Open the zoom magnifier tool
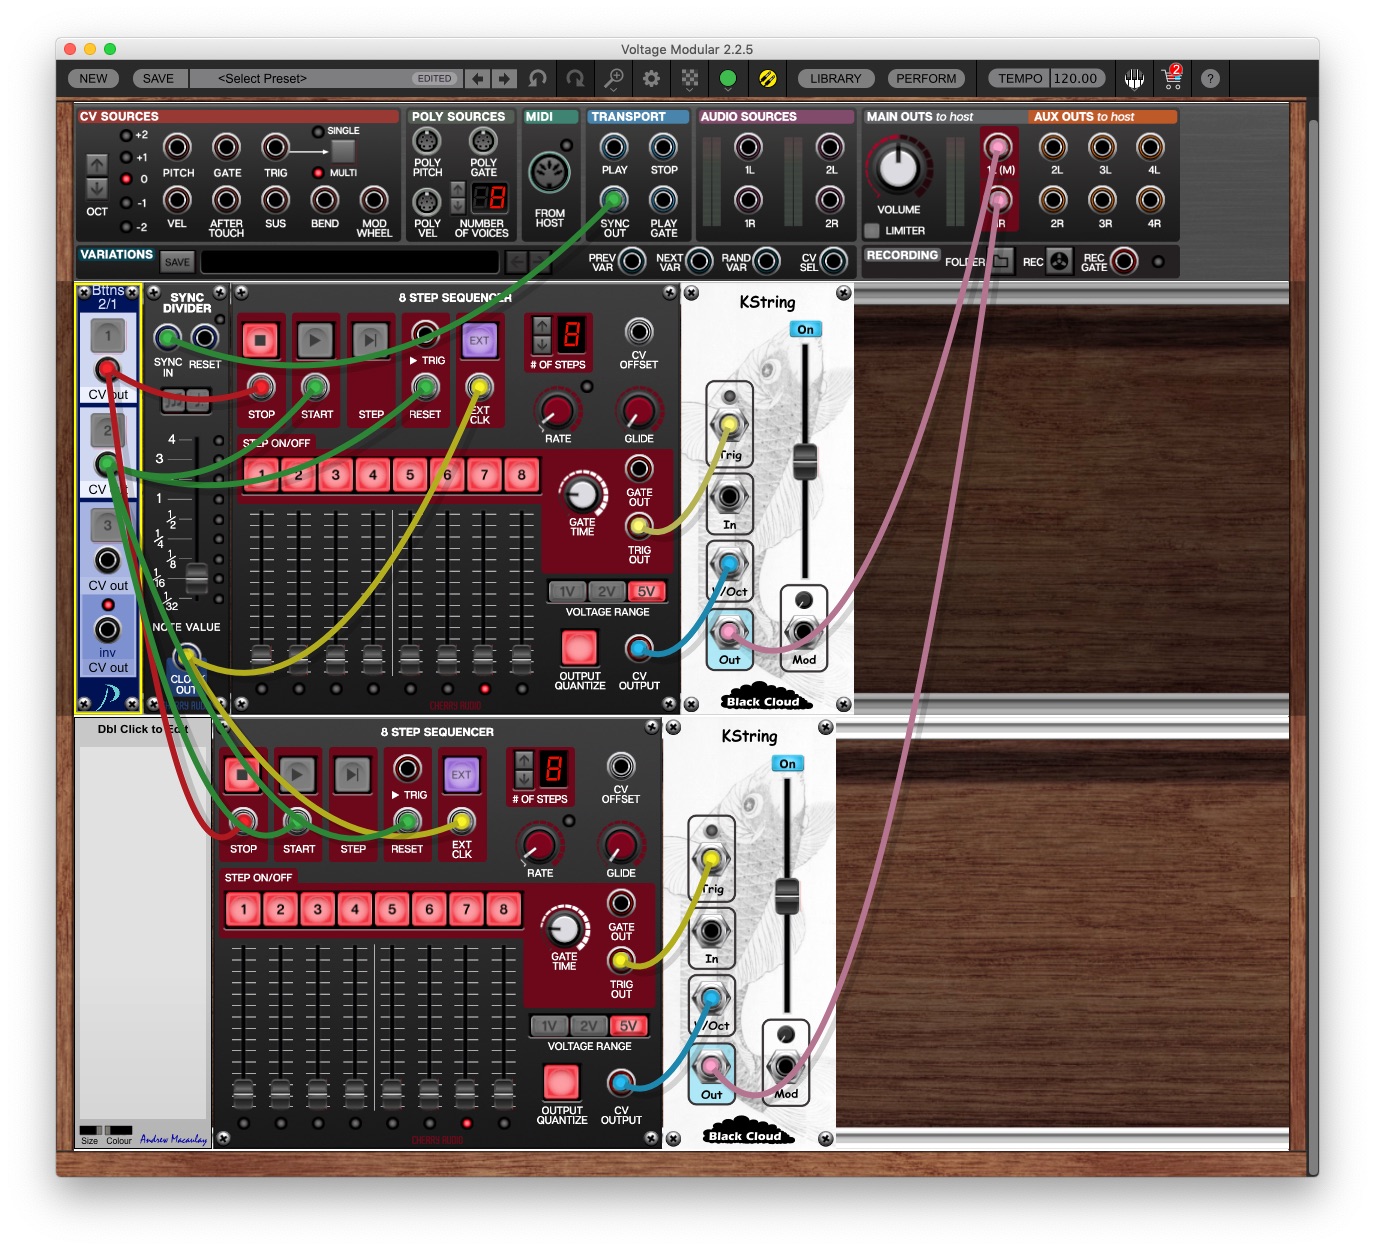1375x1251 pixels. point(614,78)
